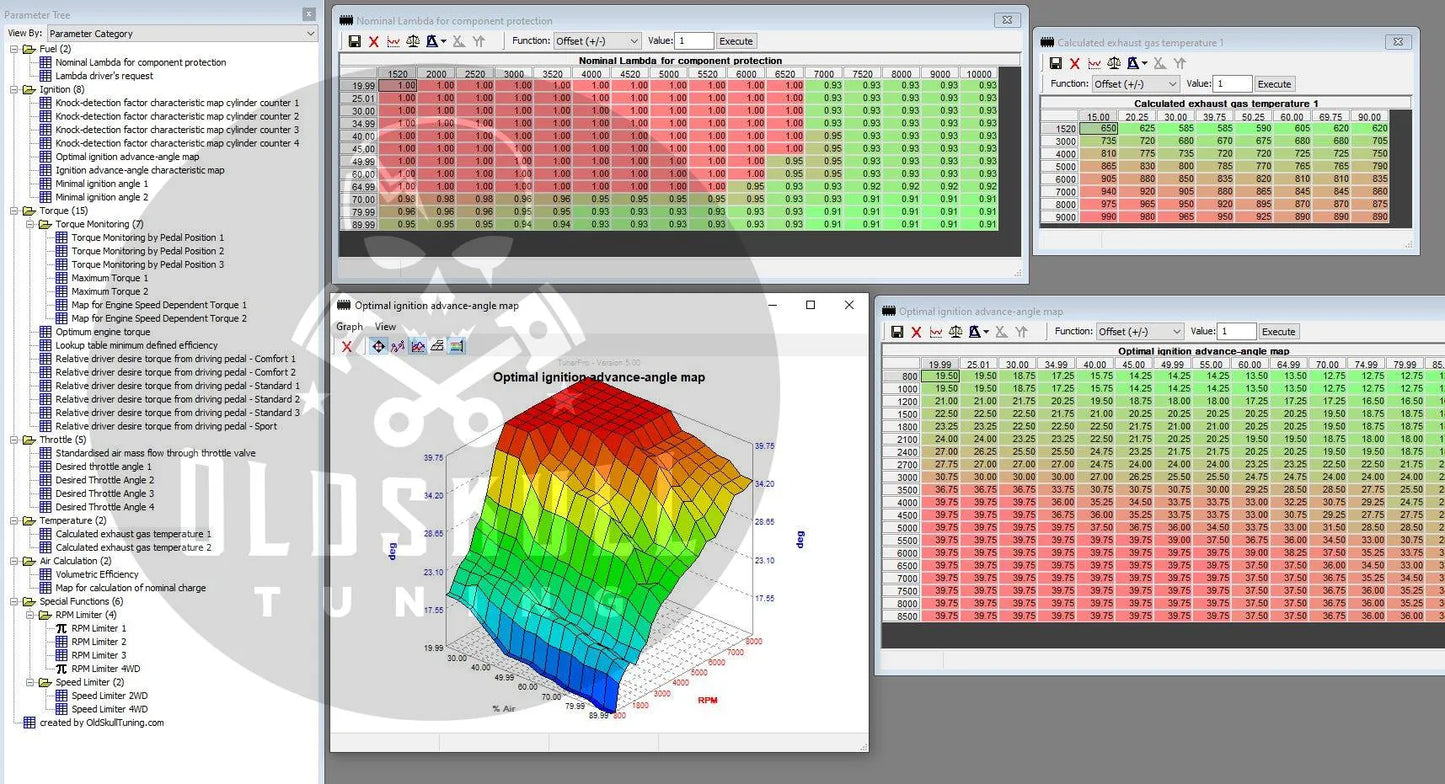Click the RPM Limiter 1 pi scalar icon
Viewport: 1445px width, 784px height.
point(61,629)
